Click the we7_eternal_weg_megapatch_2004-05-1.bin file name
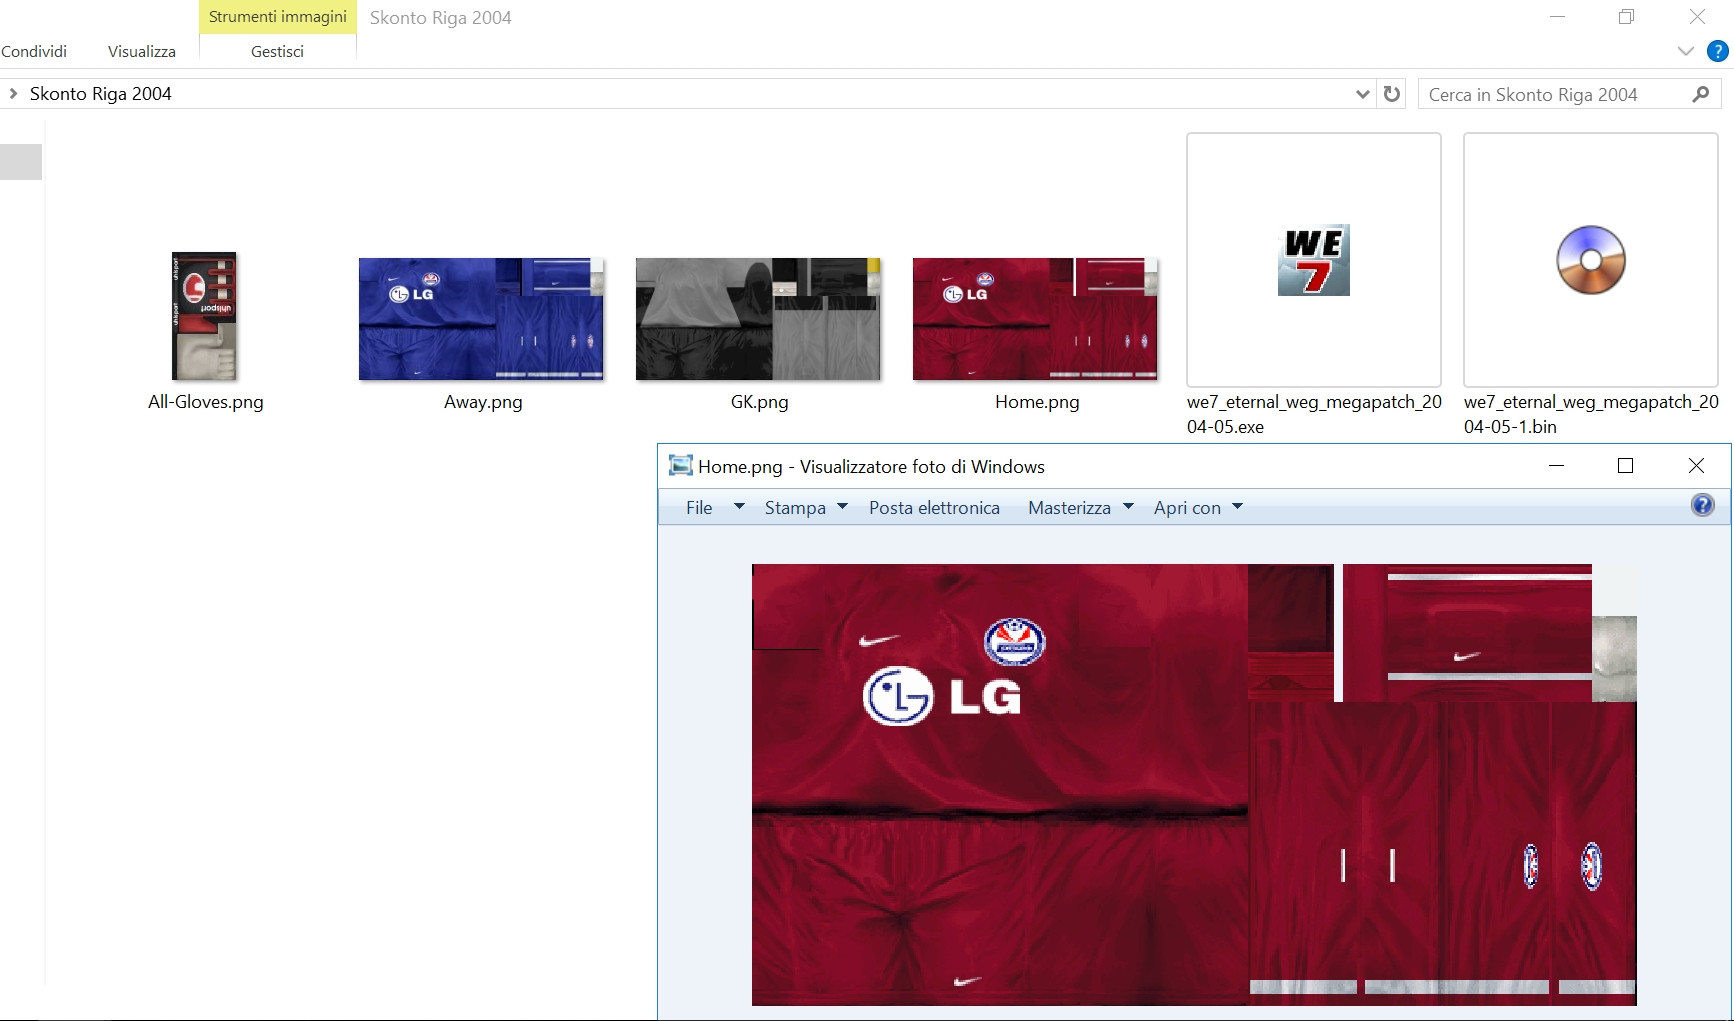The width and height of the screenshot is (1734, 1021). (x=1591, y=414)
